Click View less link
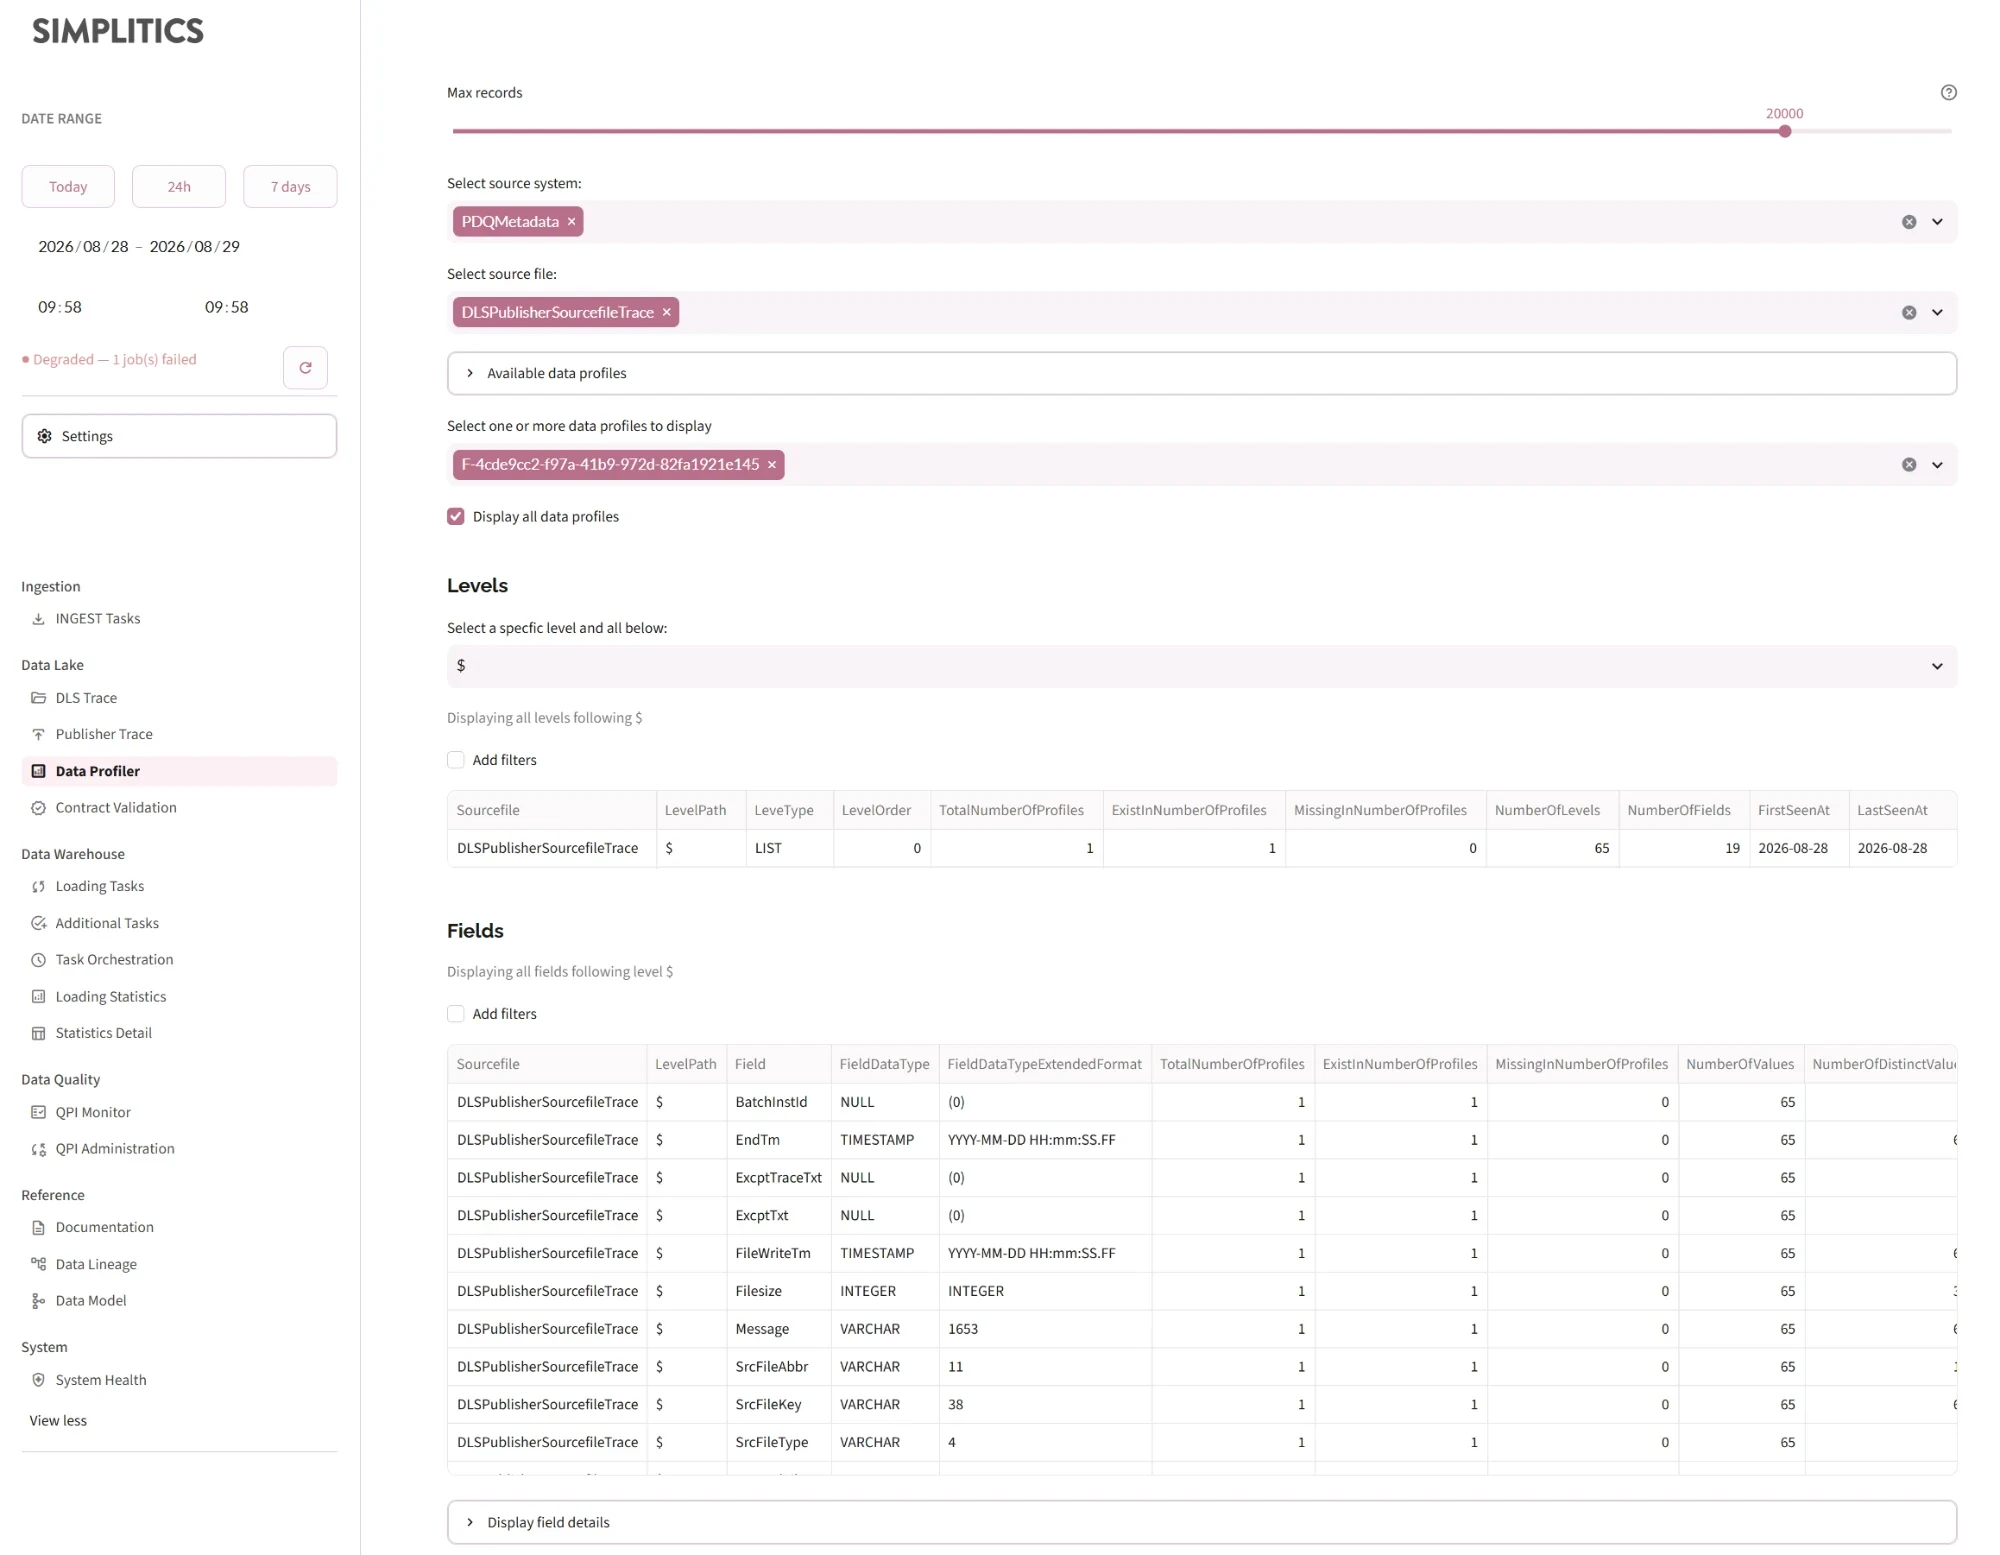Viewport: 2000px width, 1555px height. pos(58,1421)
